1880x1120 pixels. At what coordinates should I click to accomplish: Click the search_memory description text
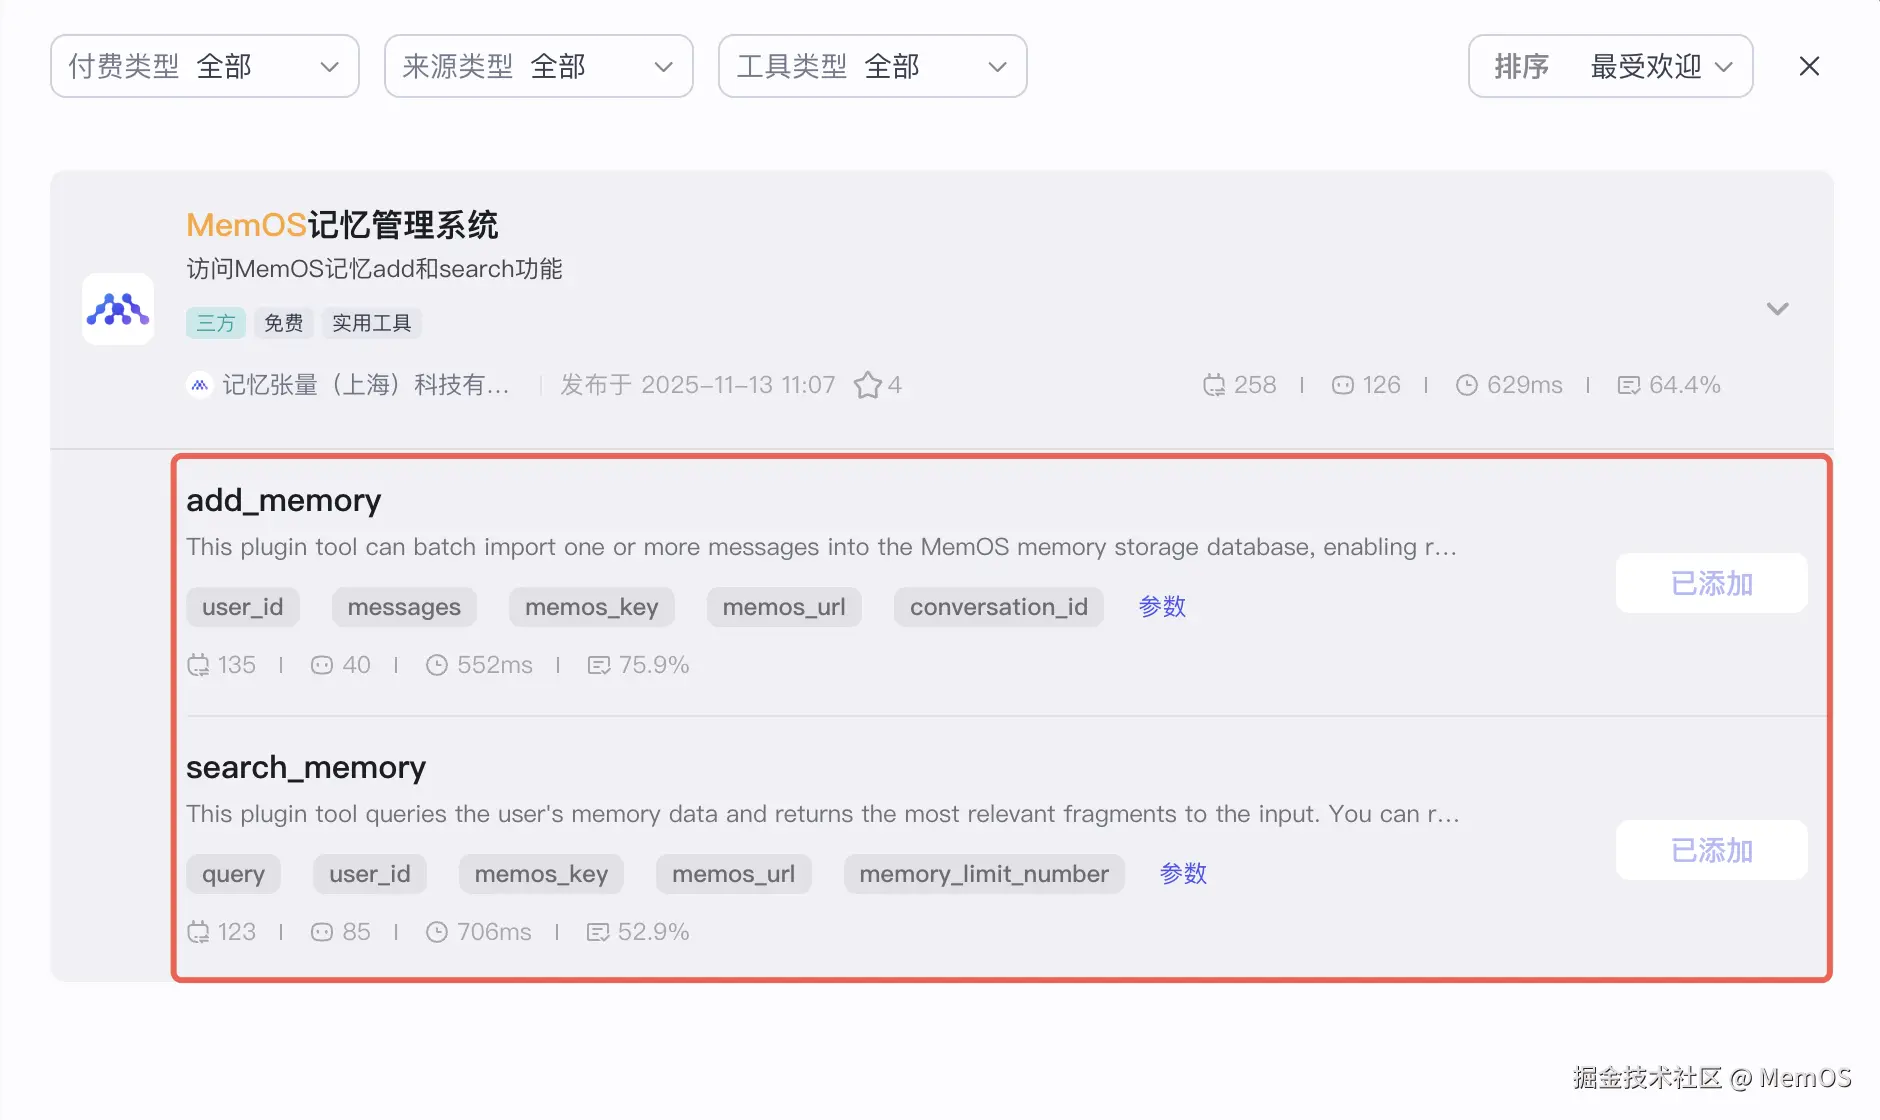pyautogui.click(x=823, y=814)
